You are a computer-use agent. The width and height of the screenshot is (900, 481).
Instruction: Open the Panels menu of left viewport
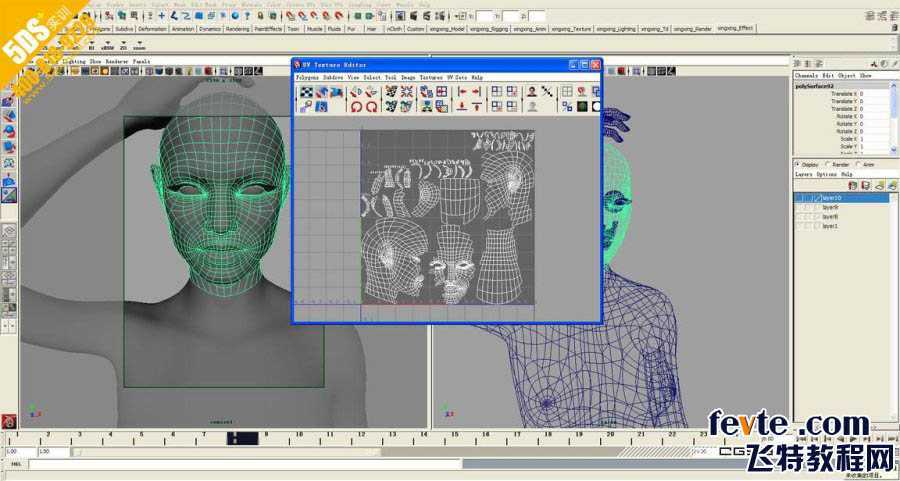[x=141, y=61]
